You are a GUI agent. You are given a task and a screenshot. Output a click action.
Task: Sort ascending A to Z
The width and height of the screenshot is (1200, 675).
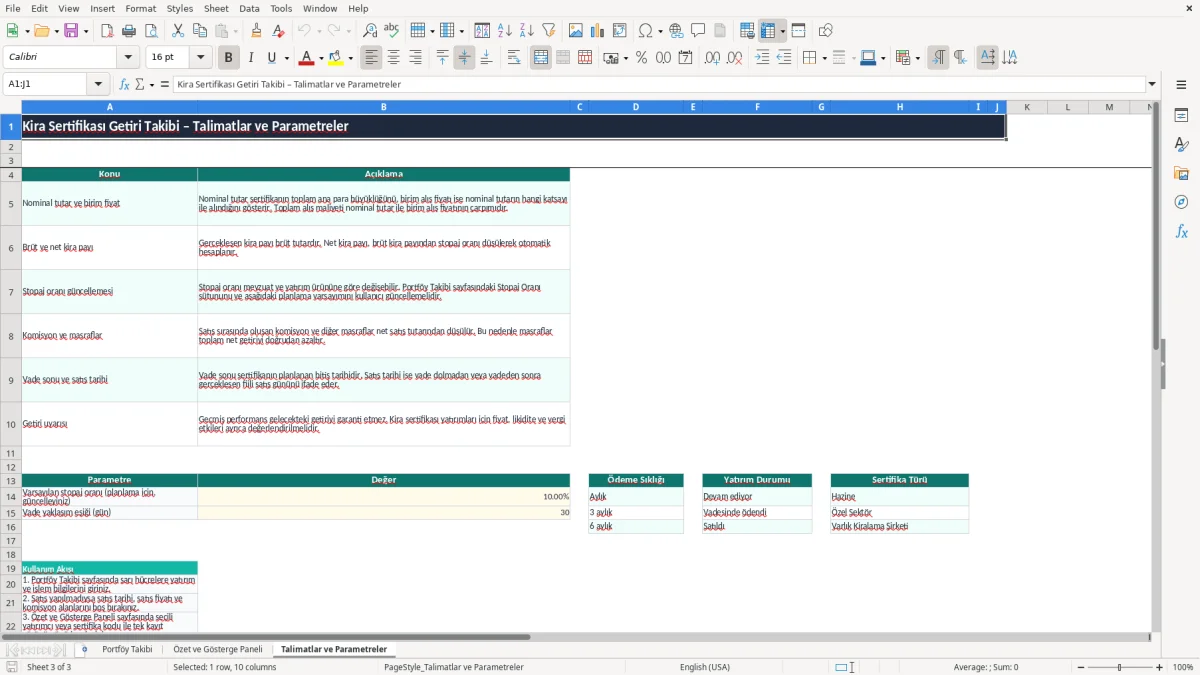point(505,31)
